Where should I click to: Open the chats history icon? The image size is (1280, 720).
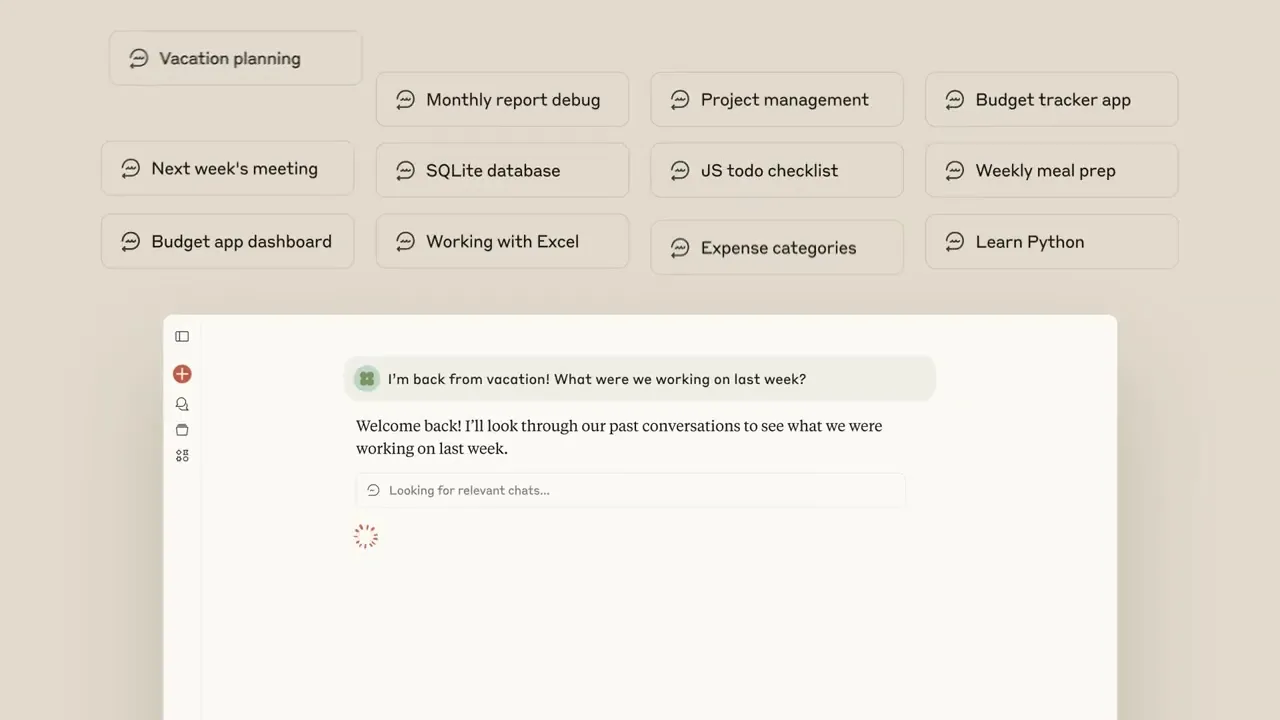pos(182,404)
